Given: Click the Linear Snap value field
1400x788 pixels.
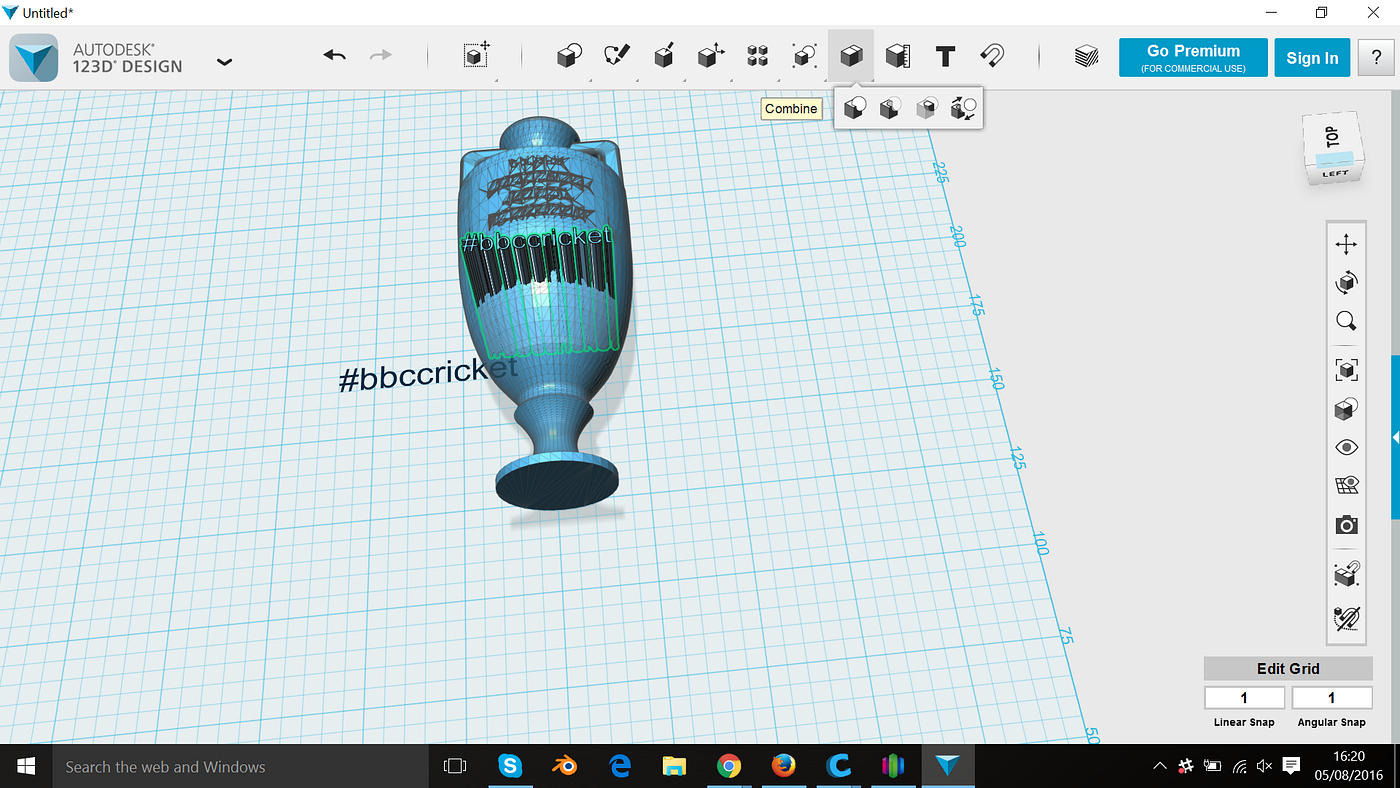Looking at the screenshot, I should (x=1244, y=698).
